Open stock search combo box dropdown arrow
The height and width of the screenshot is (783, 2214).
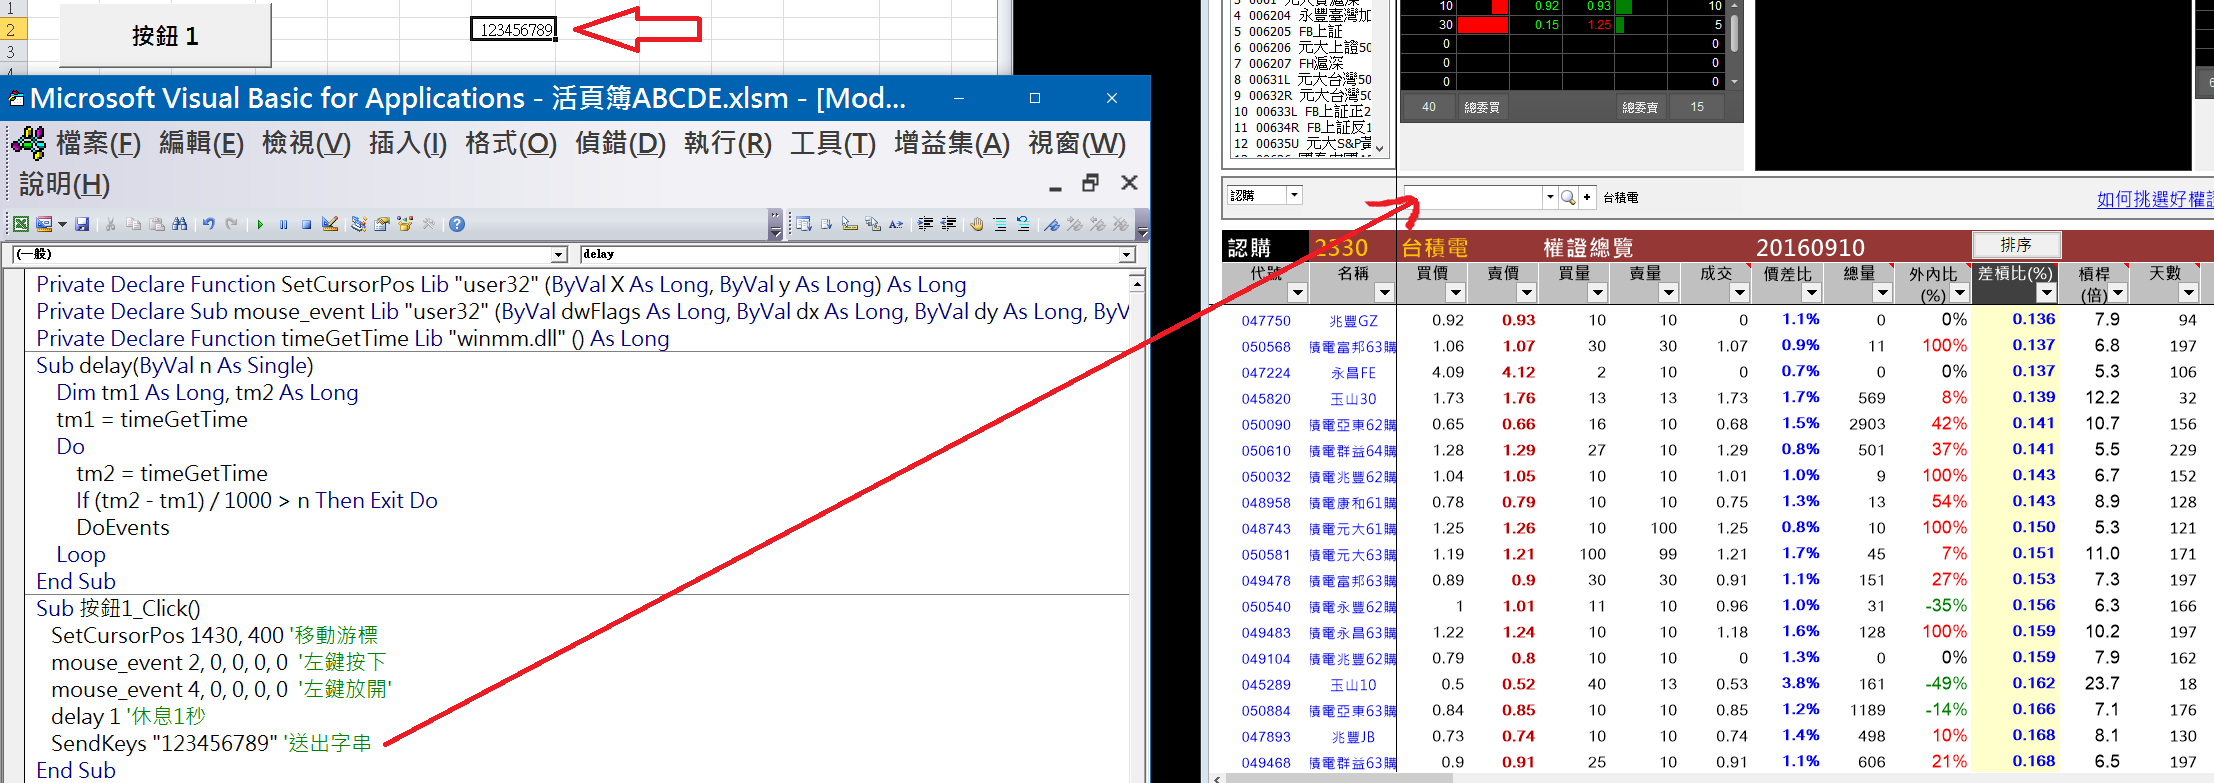tap(1550, 197)
